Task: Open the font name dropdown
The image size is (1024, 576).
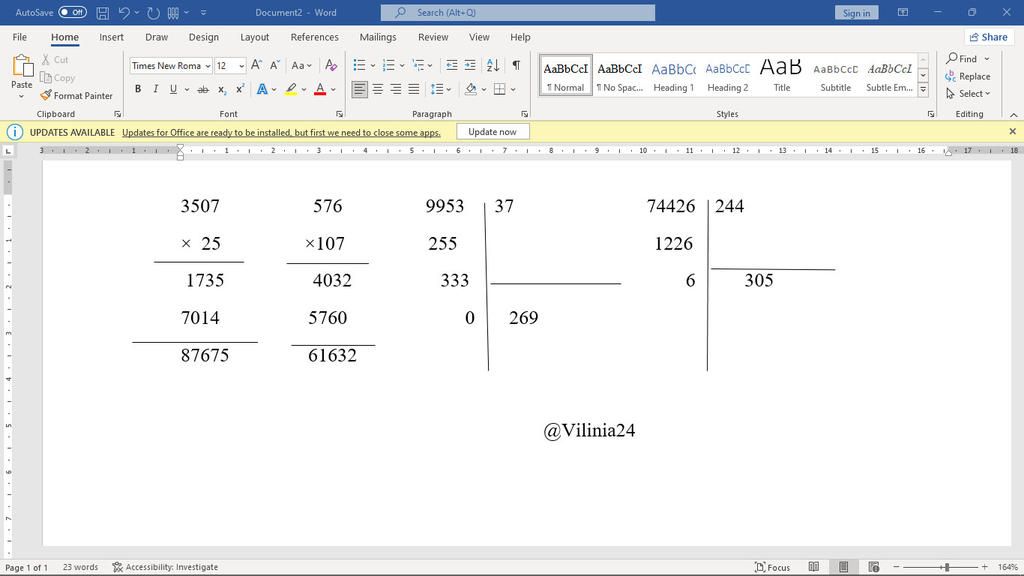Action: 208,66
